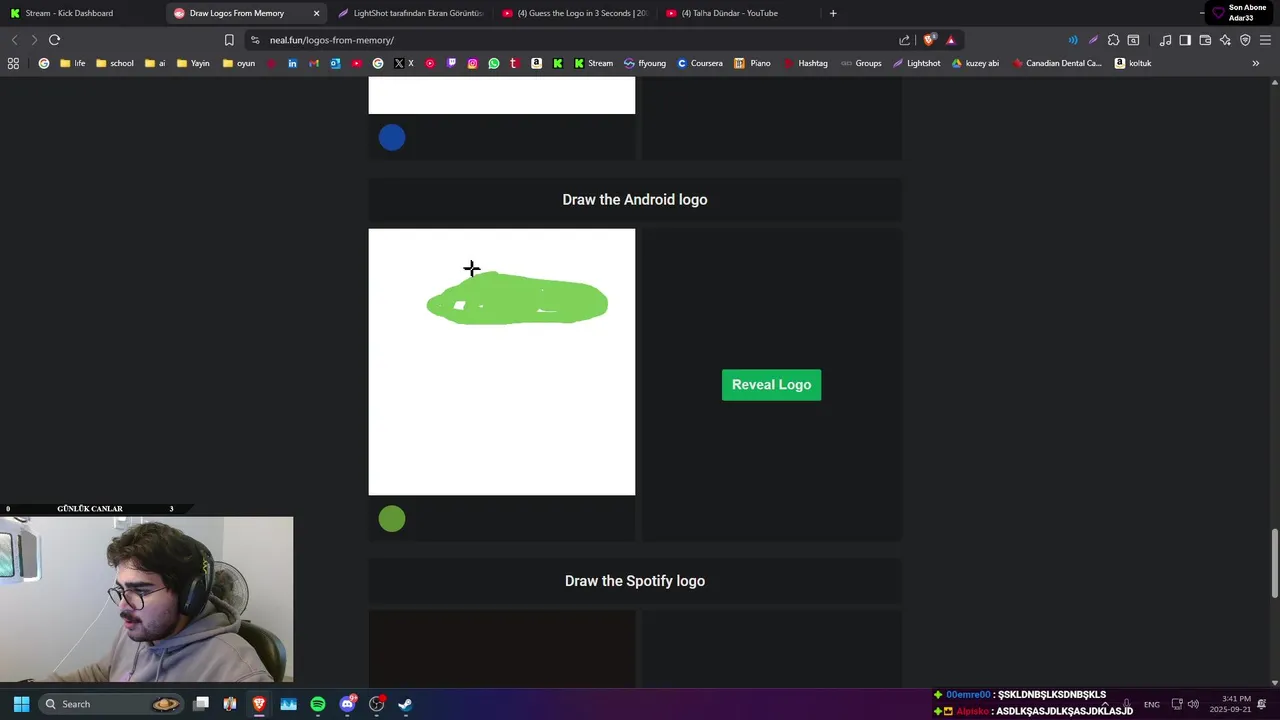This screenshot has height=720, width=1280.
Task: Open the Outlook bookmark icon
Action: (335, 63)
